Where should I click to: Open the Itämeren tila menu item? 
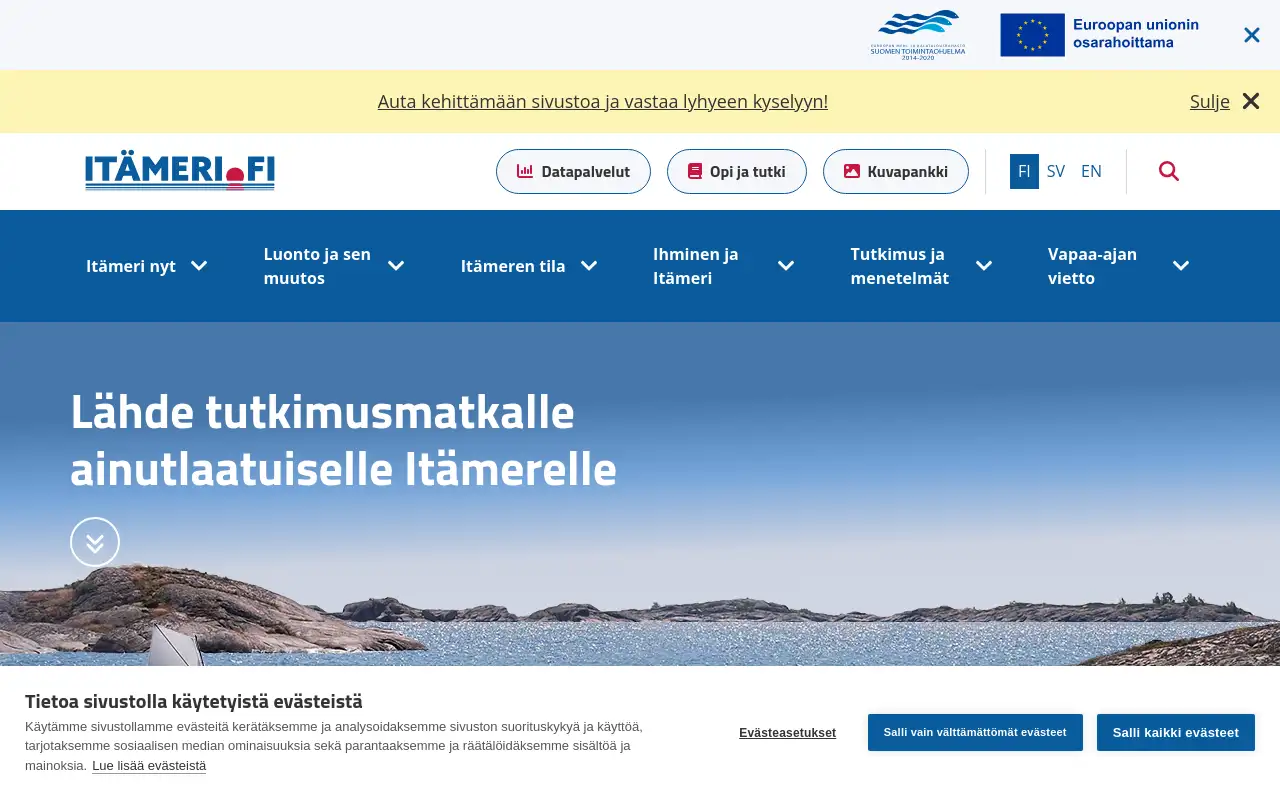pos(513,266)
